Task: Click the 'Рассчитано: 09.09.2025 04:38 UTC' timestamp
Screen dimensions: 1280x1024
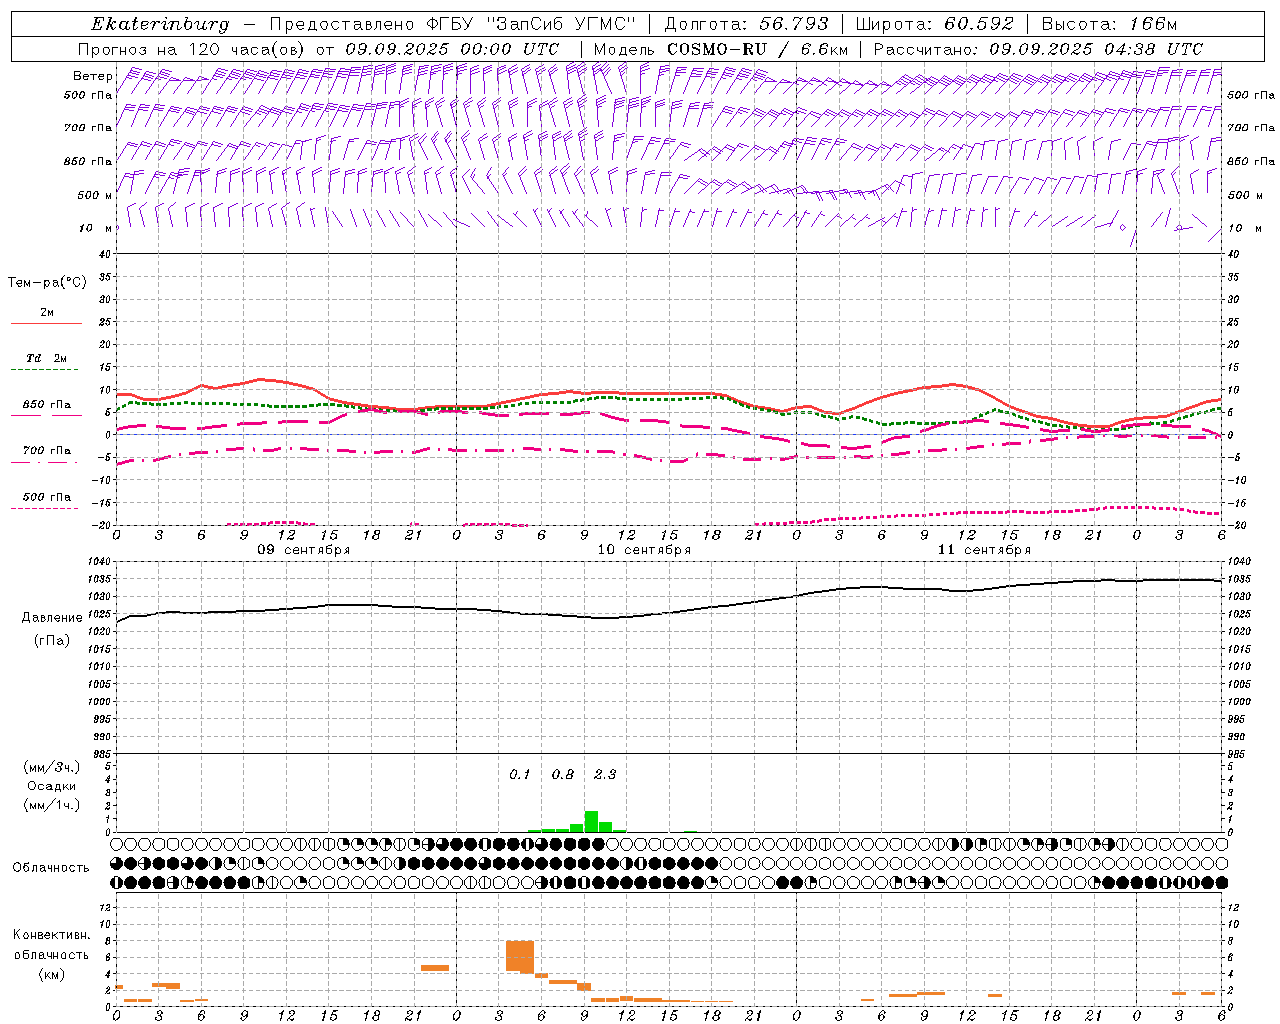Action: pos(1038,49)
